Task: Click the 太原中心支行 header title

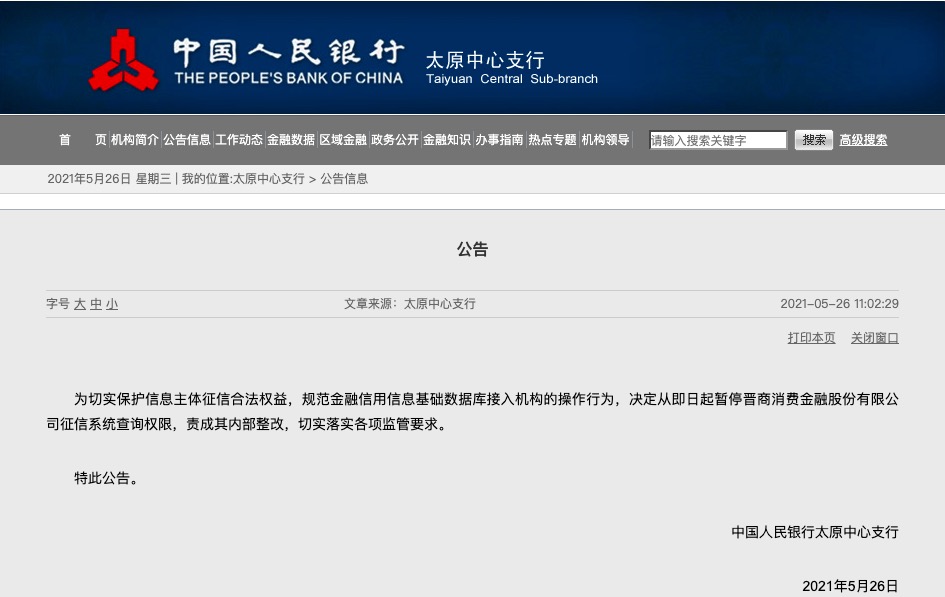Action: pos(485,60)
